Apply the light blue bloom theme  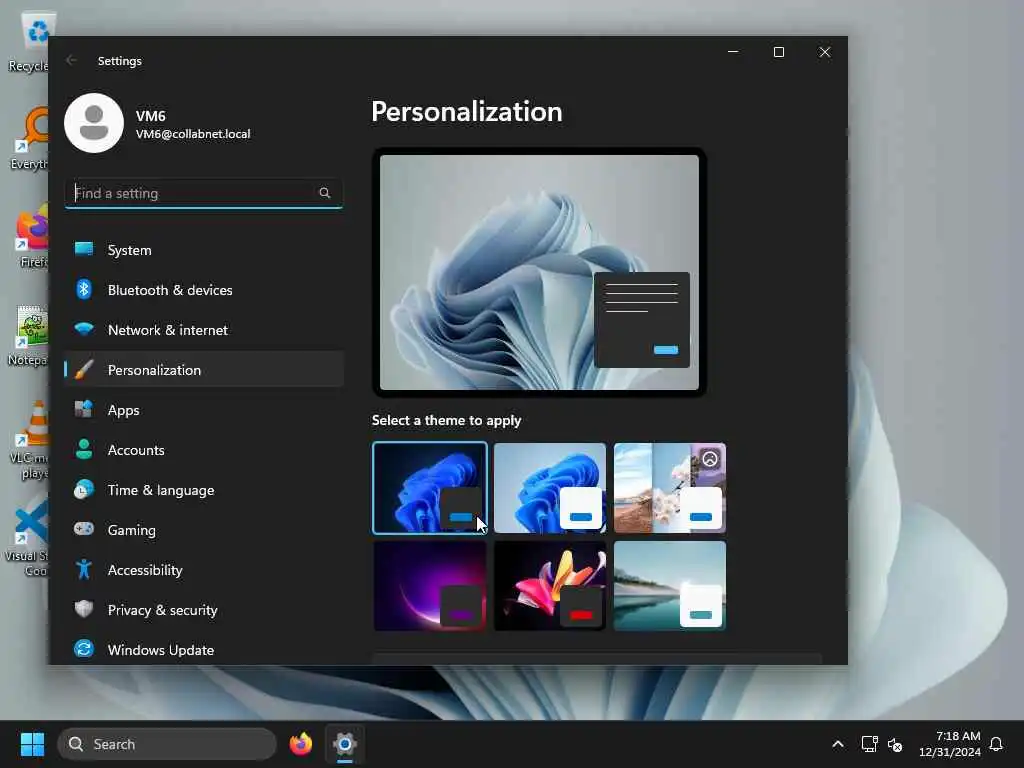click(x=550, y=488)
